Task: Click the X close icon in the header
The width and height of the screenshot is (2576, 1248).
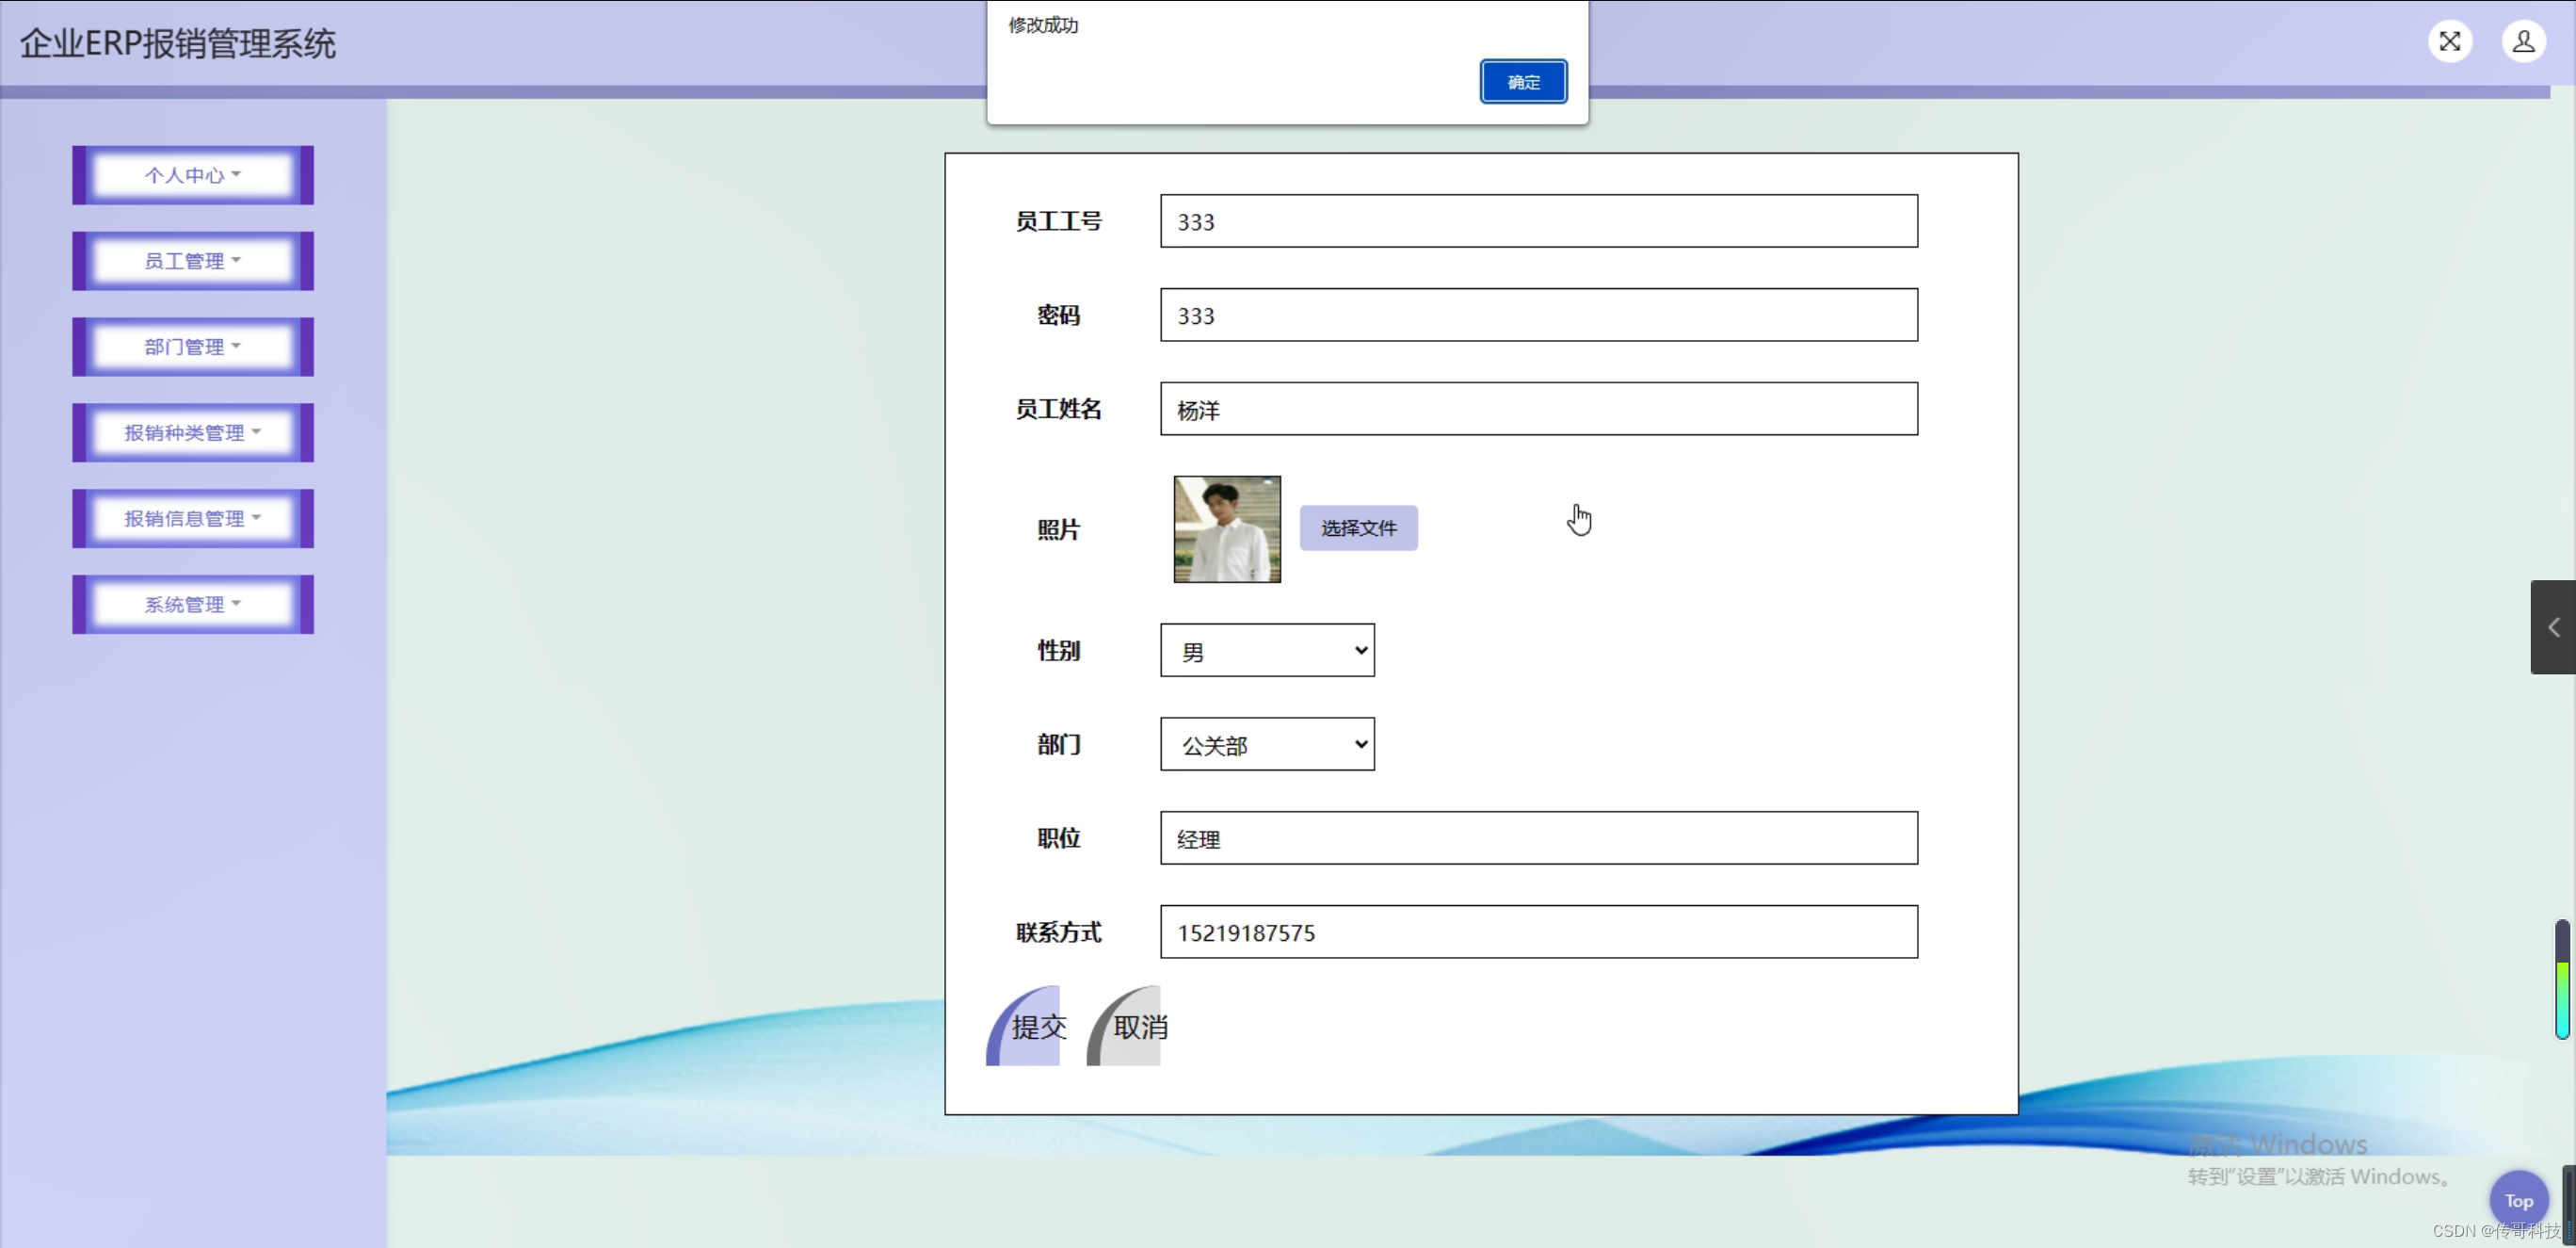Action: [2450, 41]
